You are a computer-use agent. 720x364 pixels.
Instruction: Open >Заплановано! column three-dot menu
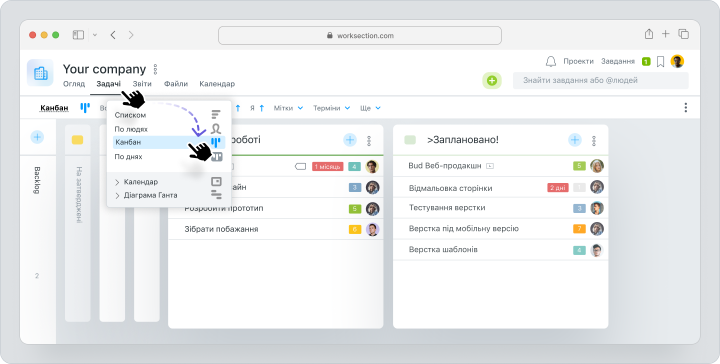coord(594,141)
